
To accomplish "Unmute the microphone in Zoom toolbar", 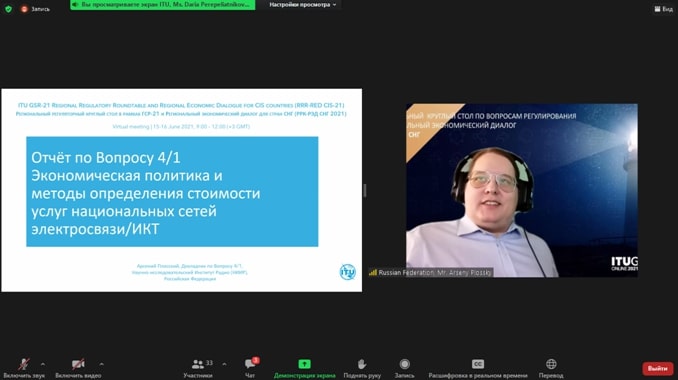I will coord(24,368).
